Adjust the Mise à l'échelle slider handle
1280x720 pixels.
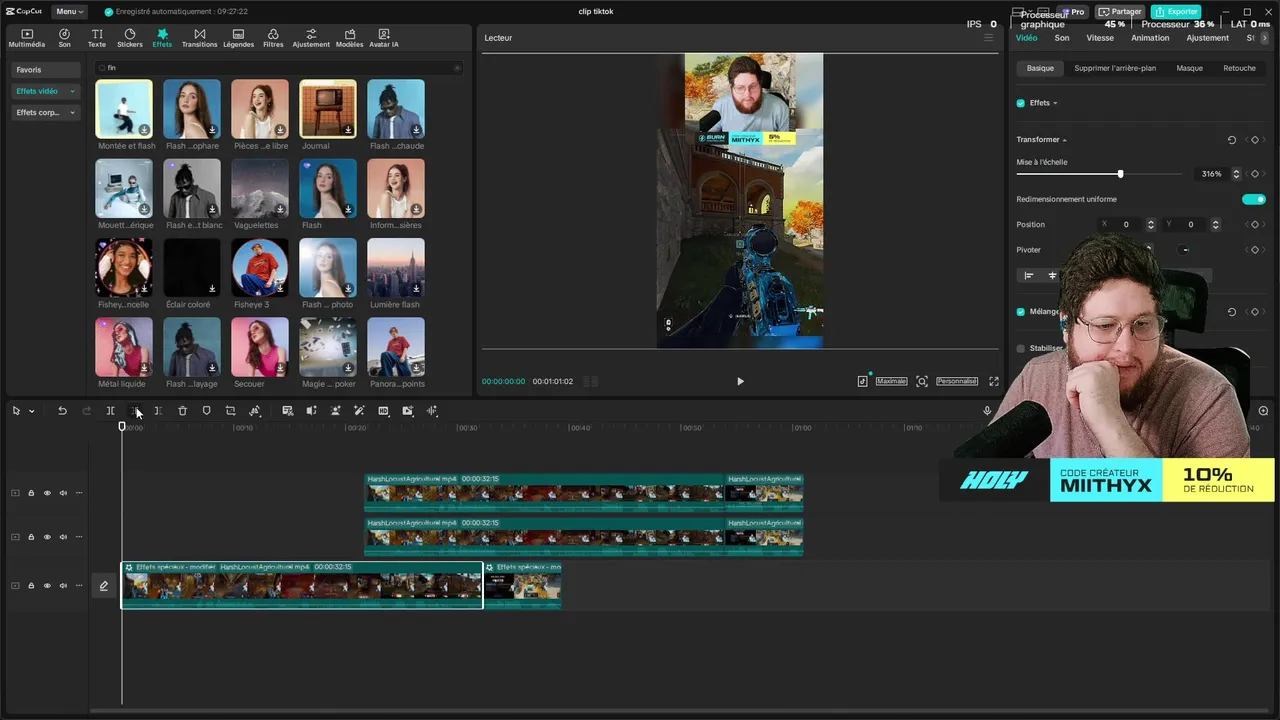(1120, 174)
